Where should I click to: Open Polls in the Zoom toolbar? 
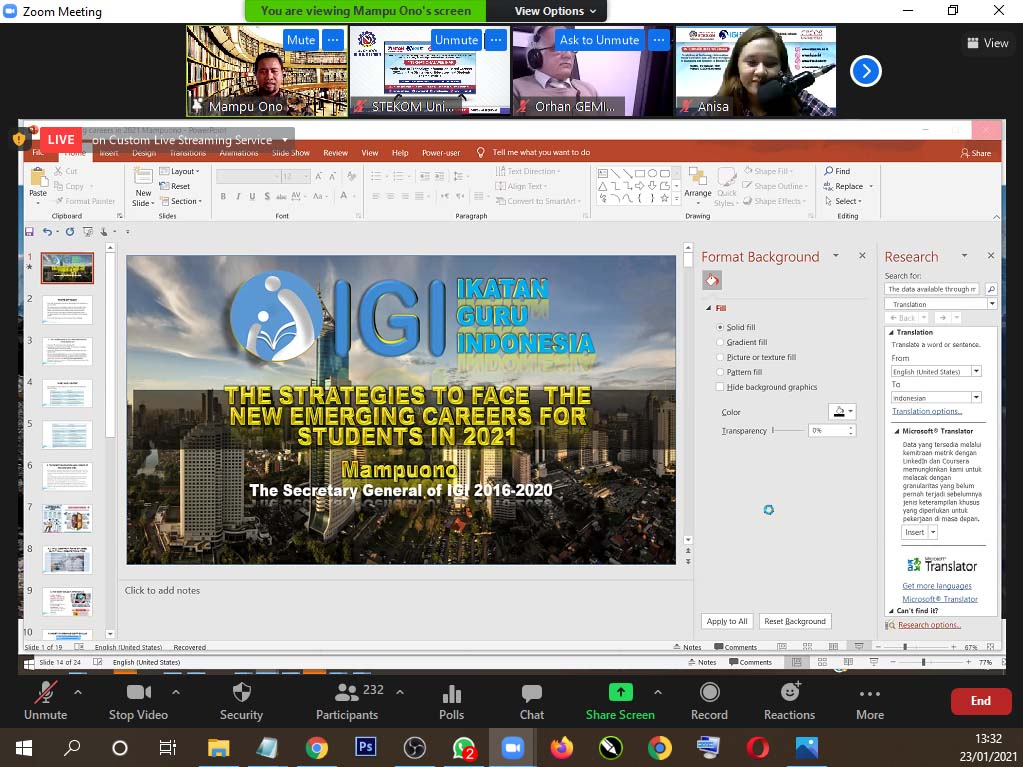[x=451, y=700]
